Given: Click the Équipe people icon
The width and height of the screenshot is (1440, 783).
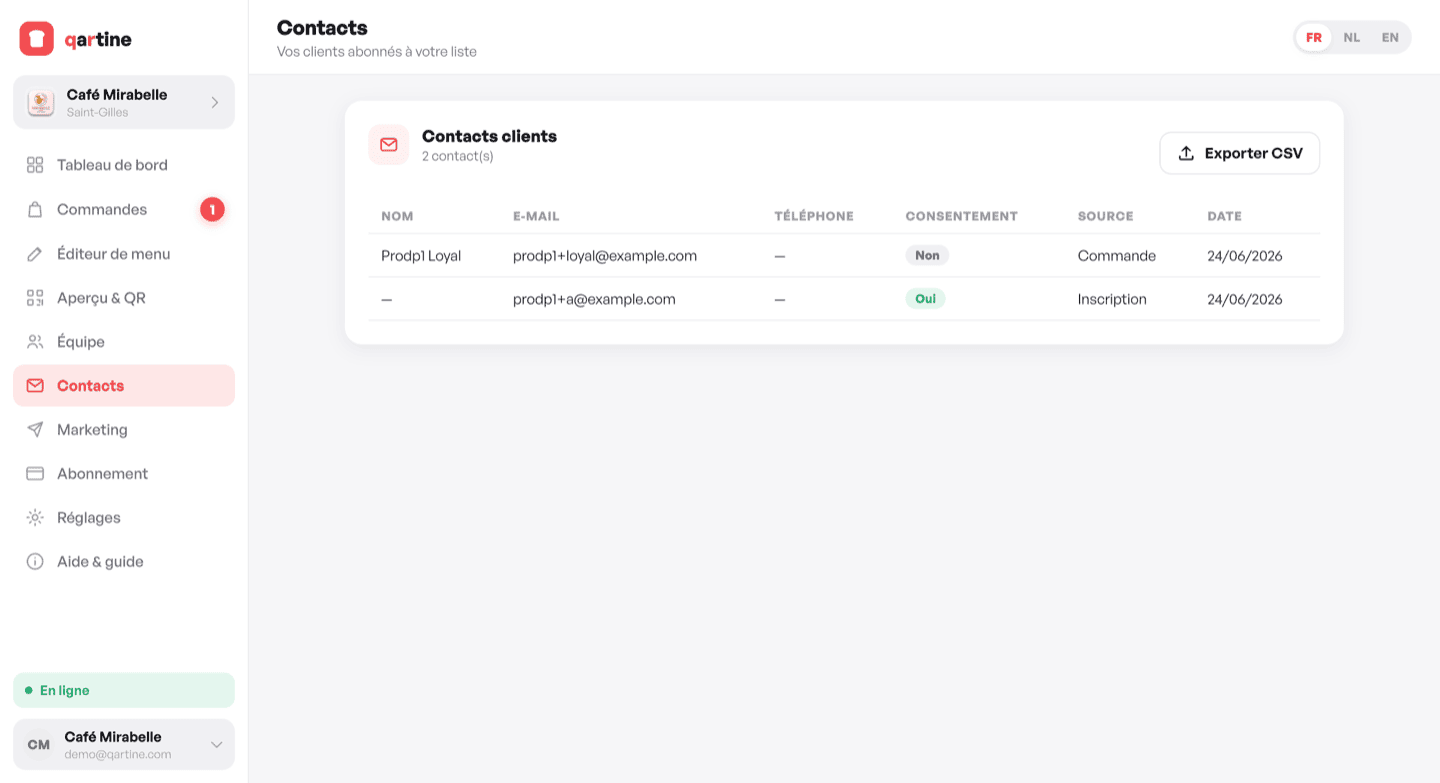Looking at the screenshot, I should 35,342.
